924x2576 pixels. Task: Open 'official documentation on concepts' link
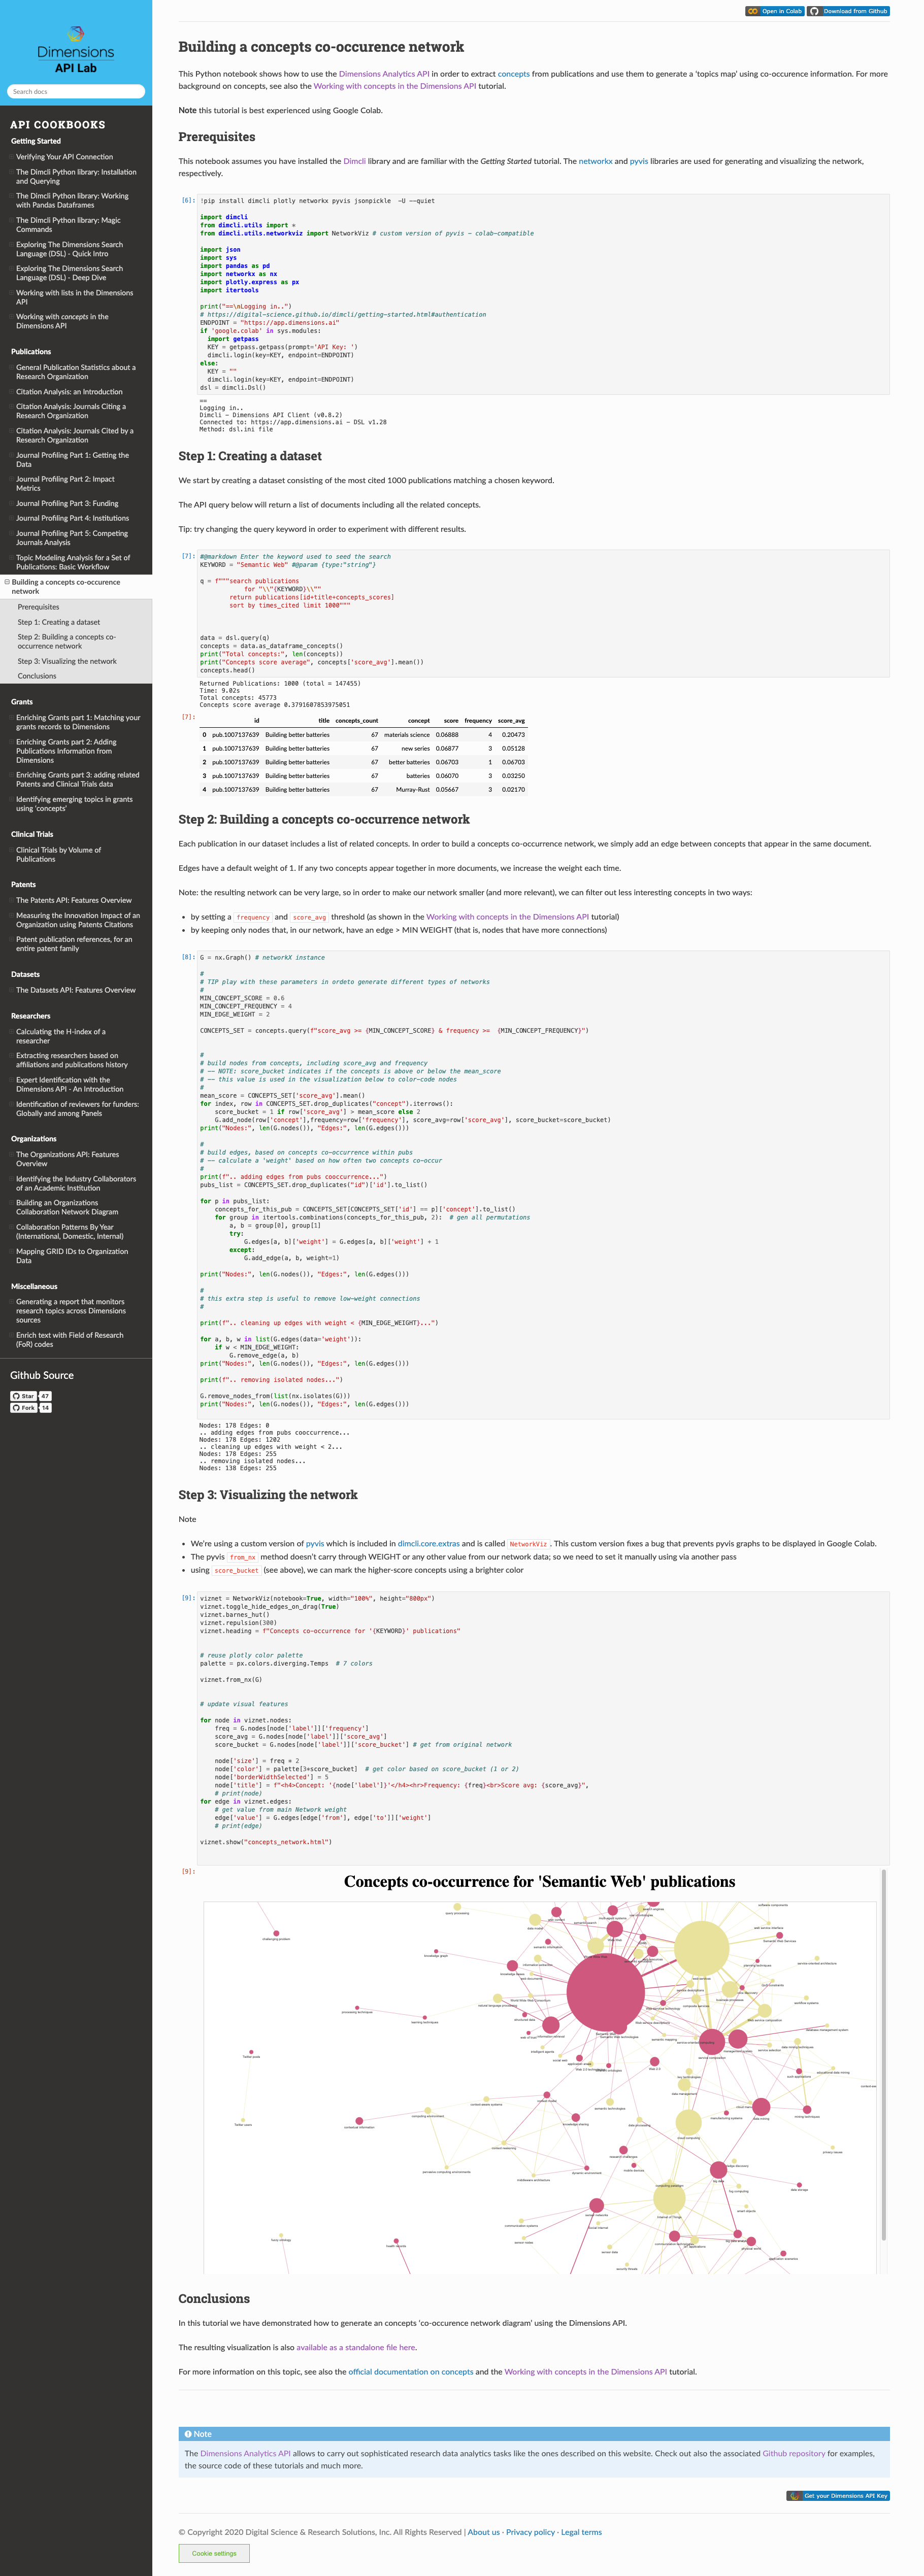click(410, 2371)
